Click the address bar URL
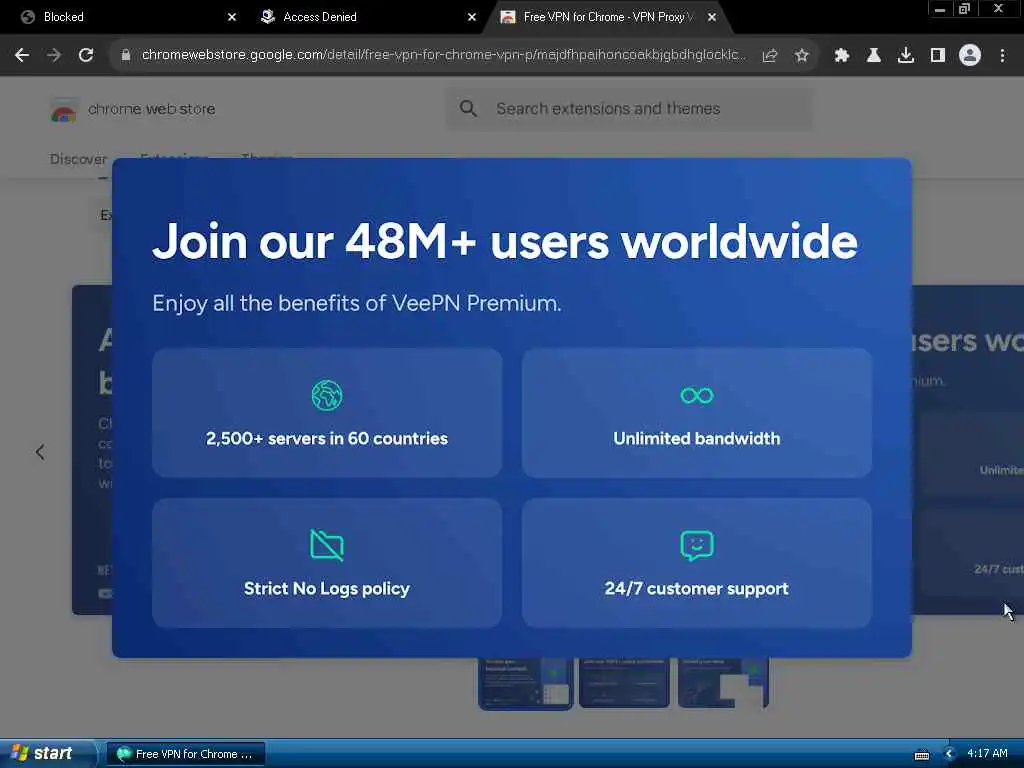Screen dimensions: 1024x768 click(x=443, y=55)
